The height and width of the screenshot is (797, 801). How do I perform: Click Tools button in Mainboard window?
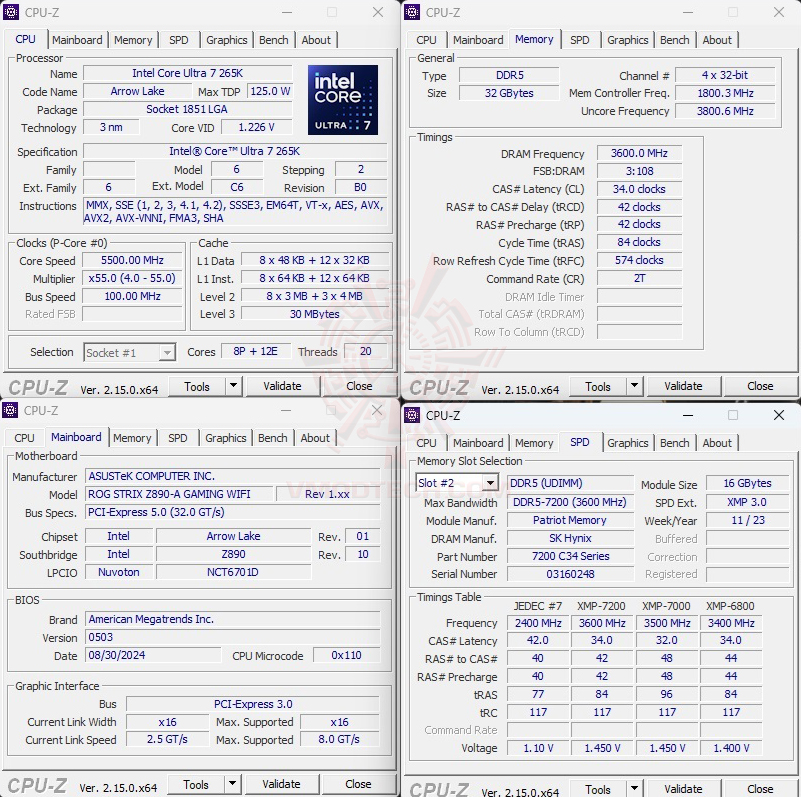click(x=196, y=784)
